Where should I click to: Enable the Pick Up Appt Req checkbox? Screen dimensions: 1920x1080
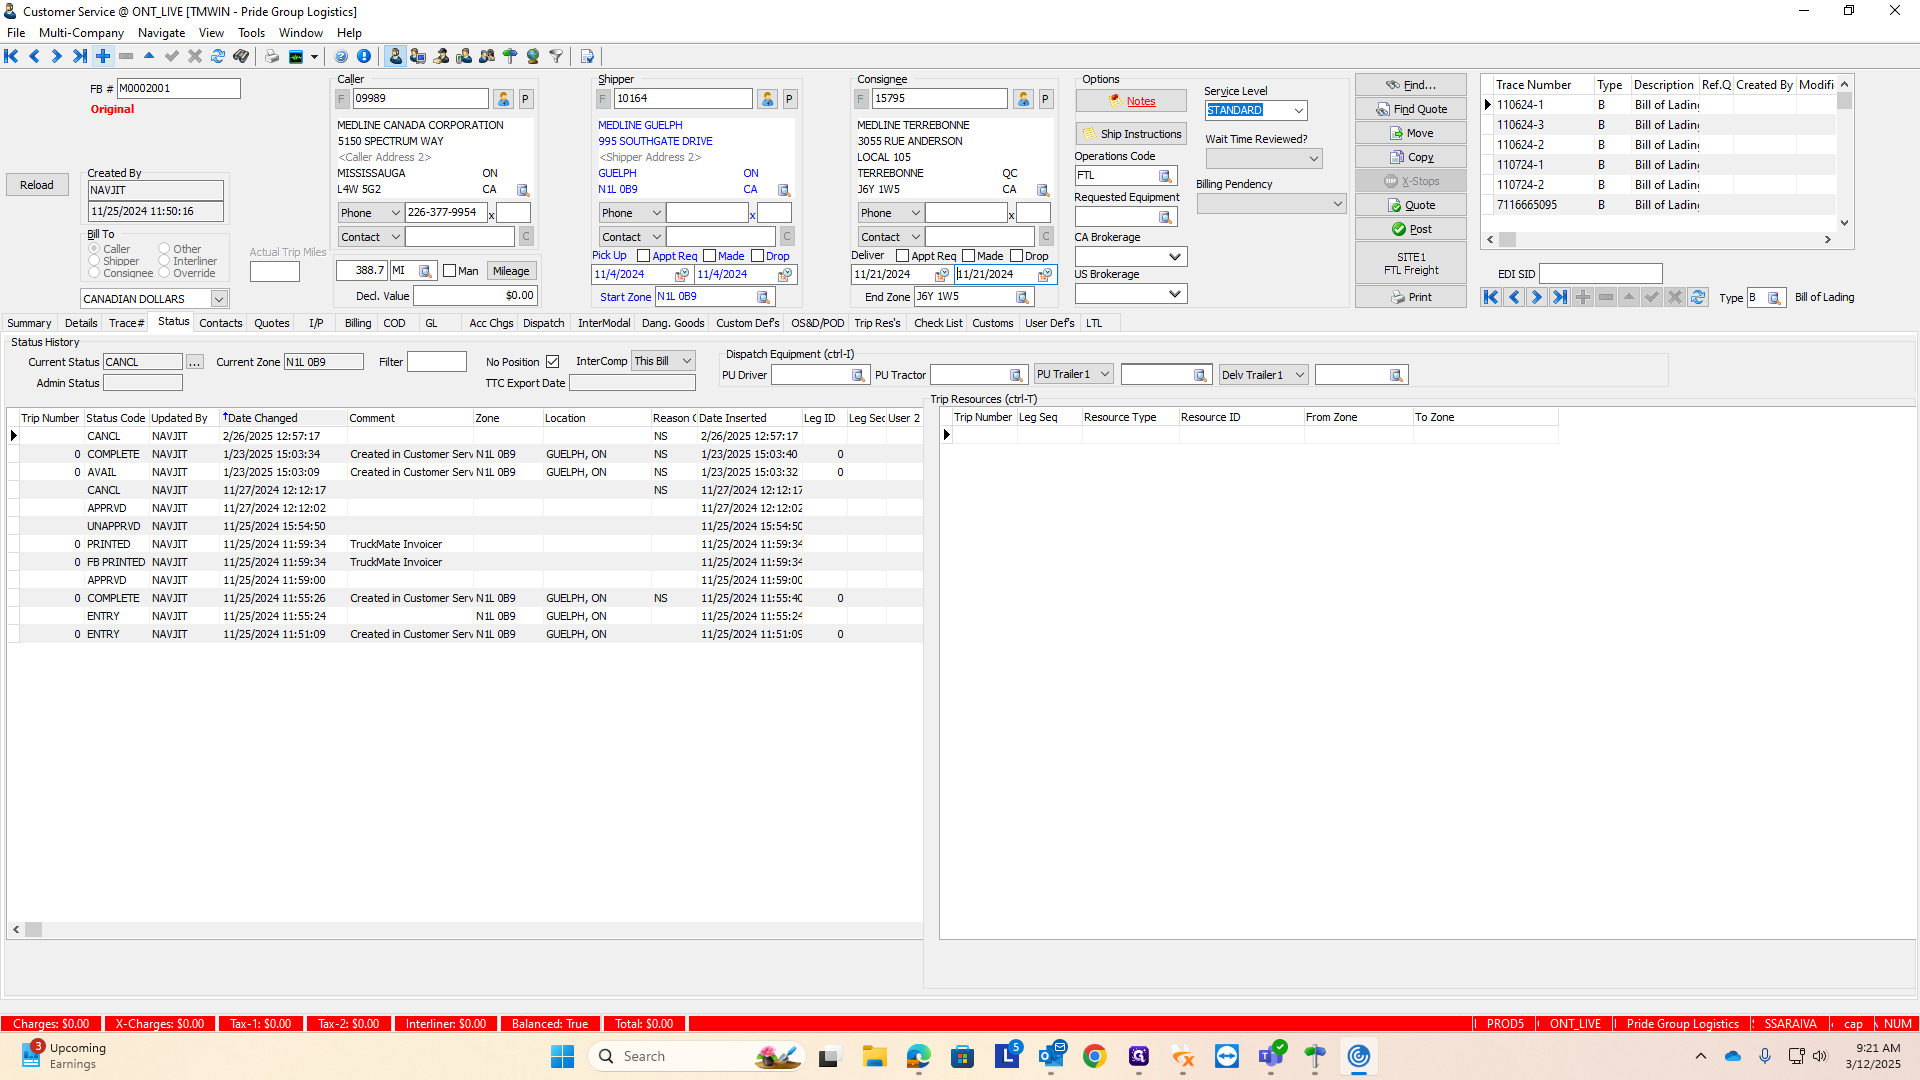click(644, 256)
